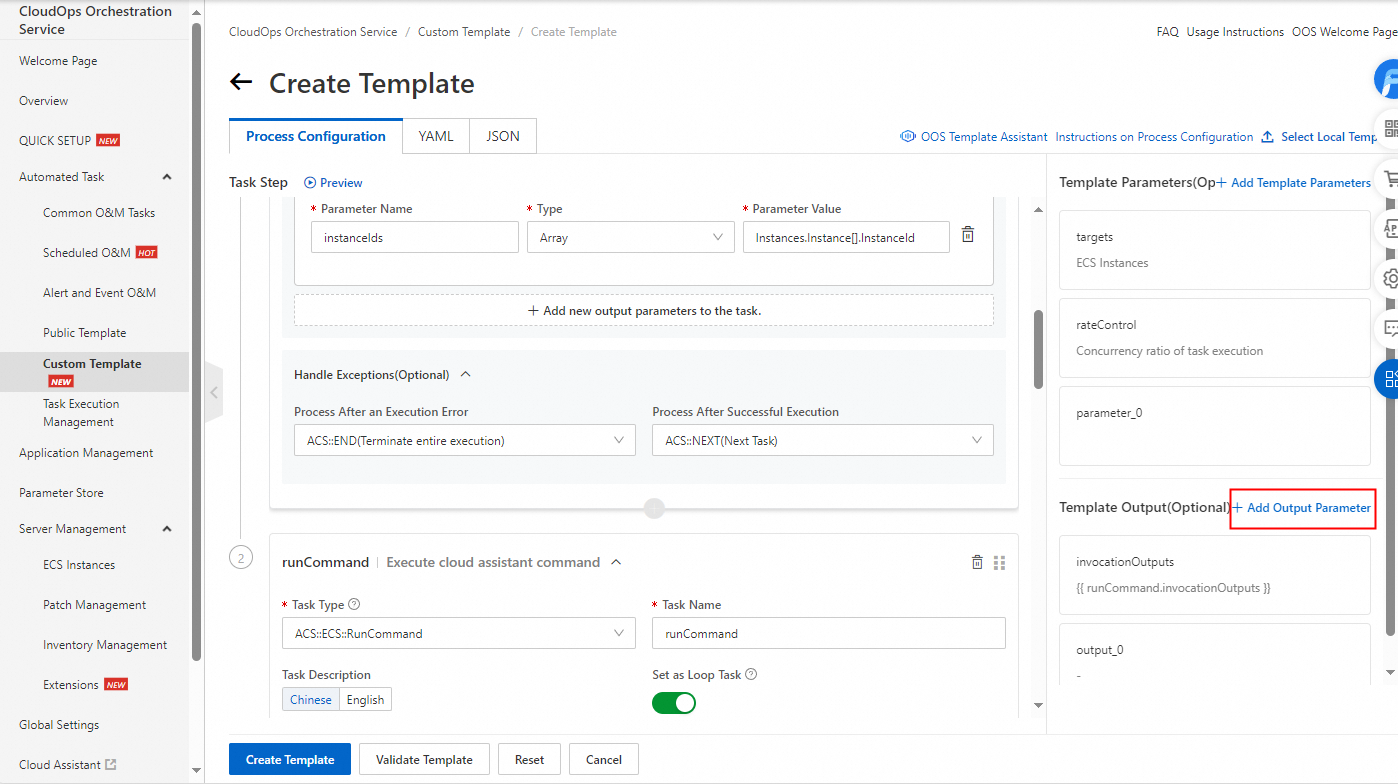Click the Parameter Name field instanceIds

415,237
